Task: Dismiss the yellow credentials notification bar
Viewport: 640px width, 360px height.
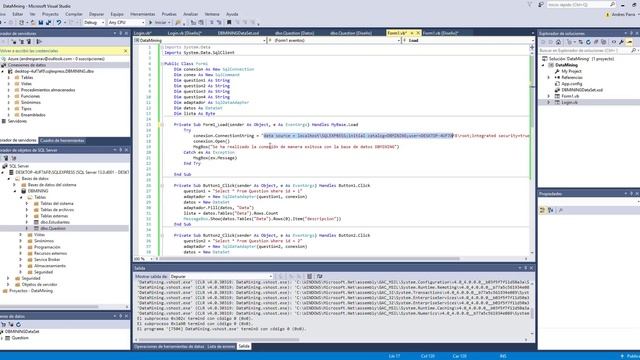Action: (x=125, y=51)
